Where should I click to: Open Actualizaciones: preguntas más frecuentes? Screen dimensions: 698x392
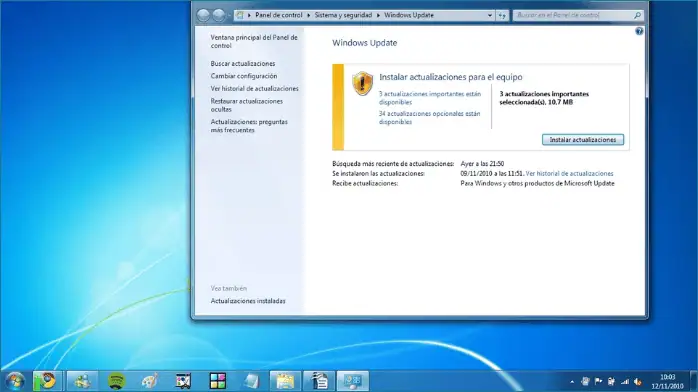[249, 126]
